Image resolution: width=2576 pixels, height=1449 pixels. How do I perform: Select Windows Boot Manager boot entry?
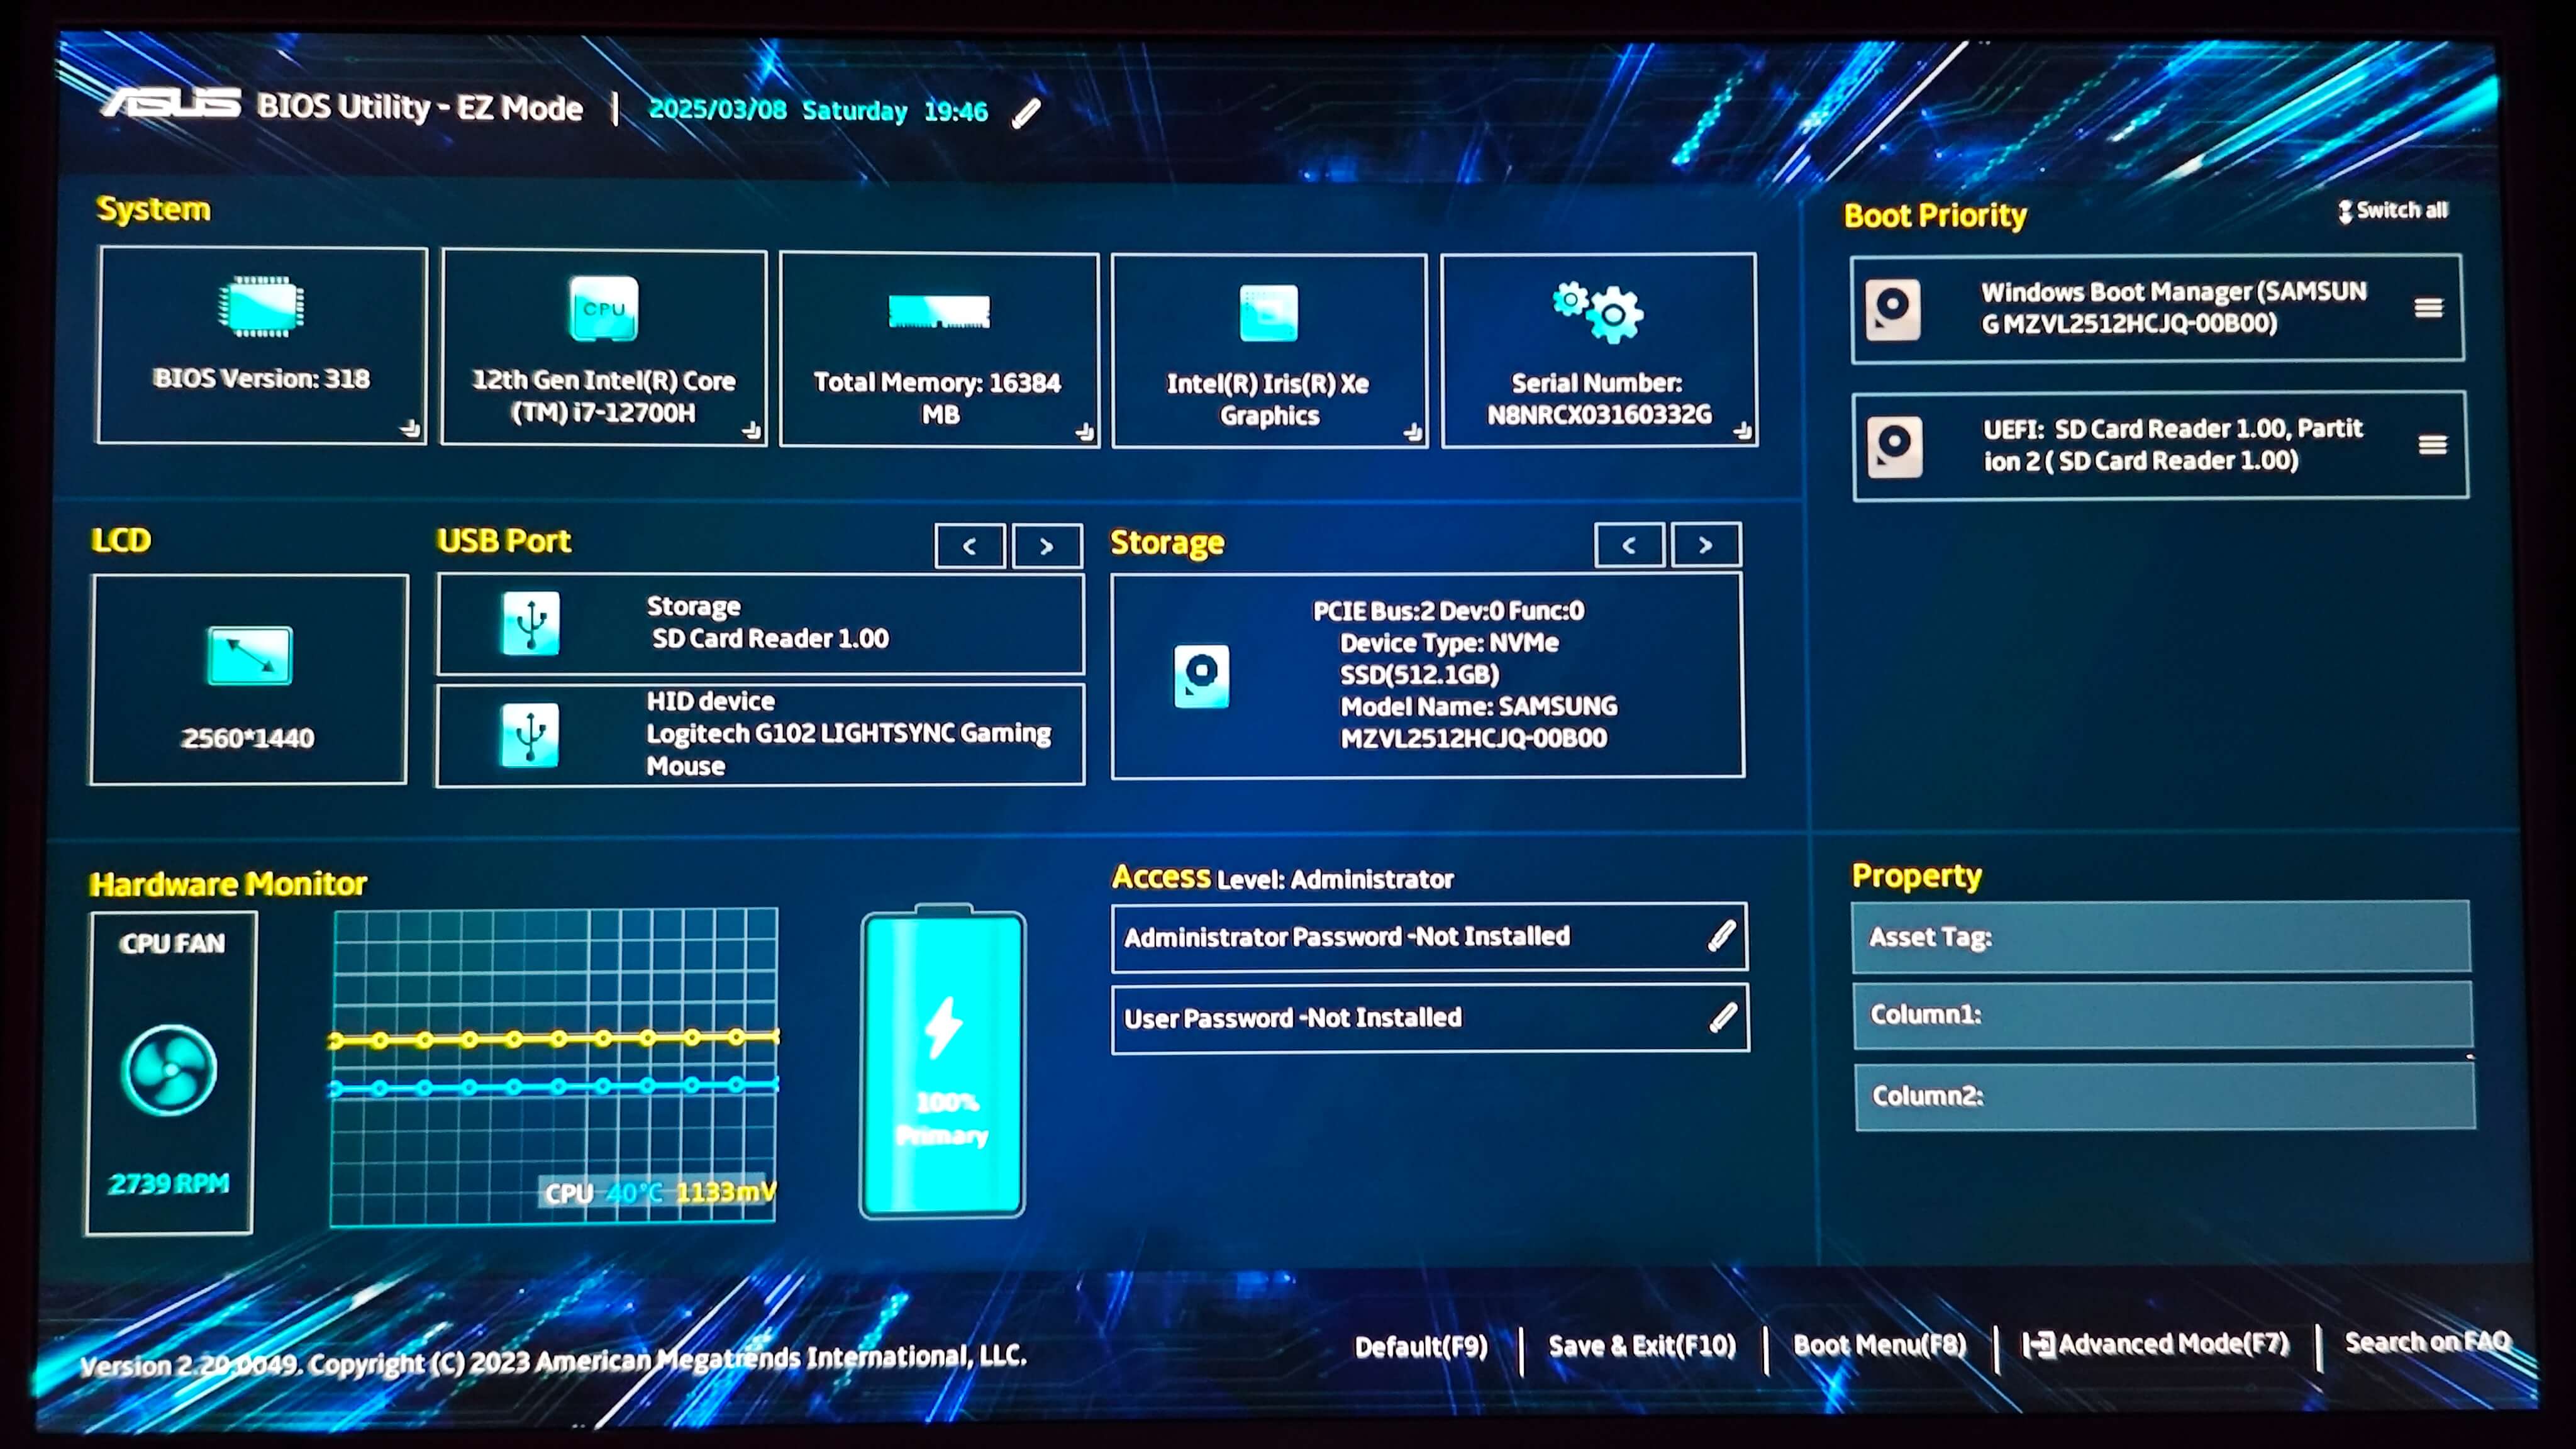pos(2157,308)
